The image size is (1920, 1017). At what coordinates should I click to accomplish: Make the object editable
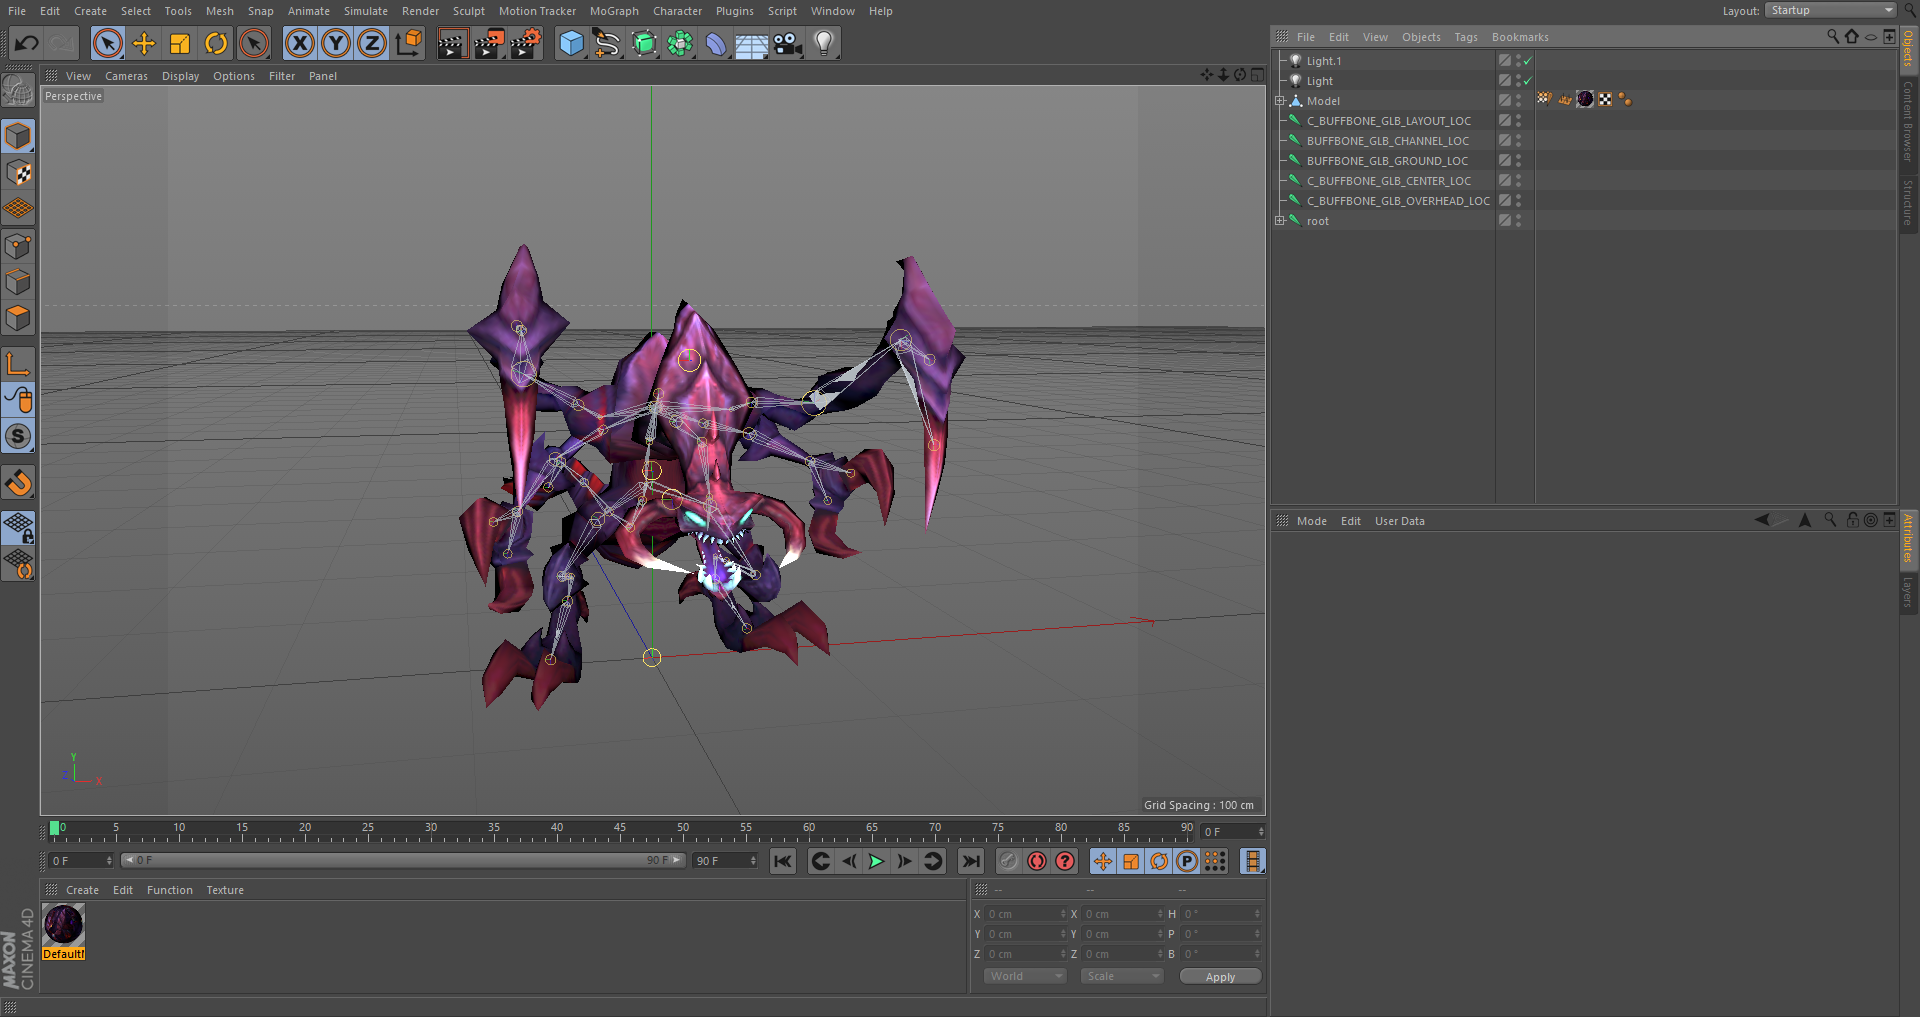pyautogui.click(x=18, y=91)
